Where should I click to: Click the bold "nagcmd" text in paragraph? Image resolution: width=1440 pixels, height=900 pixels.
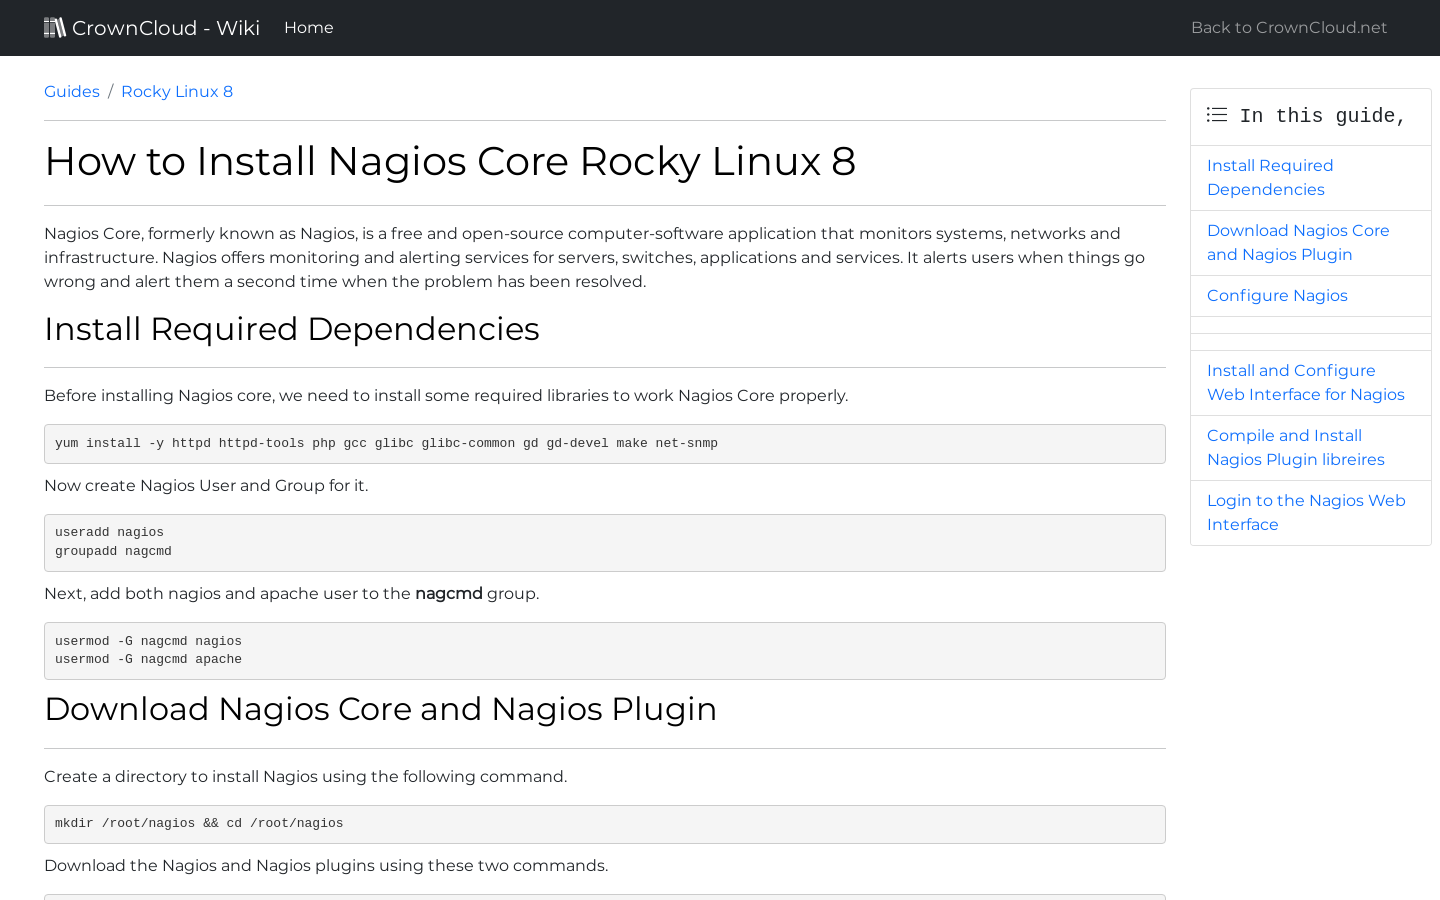[448, 593]
